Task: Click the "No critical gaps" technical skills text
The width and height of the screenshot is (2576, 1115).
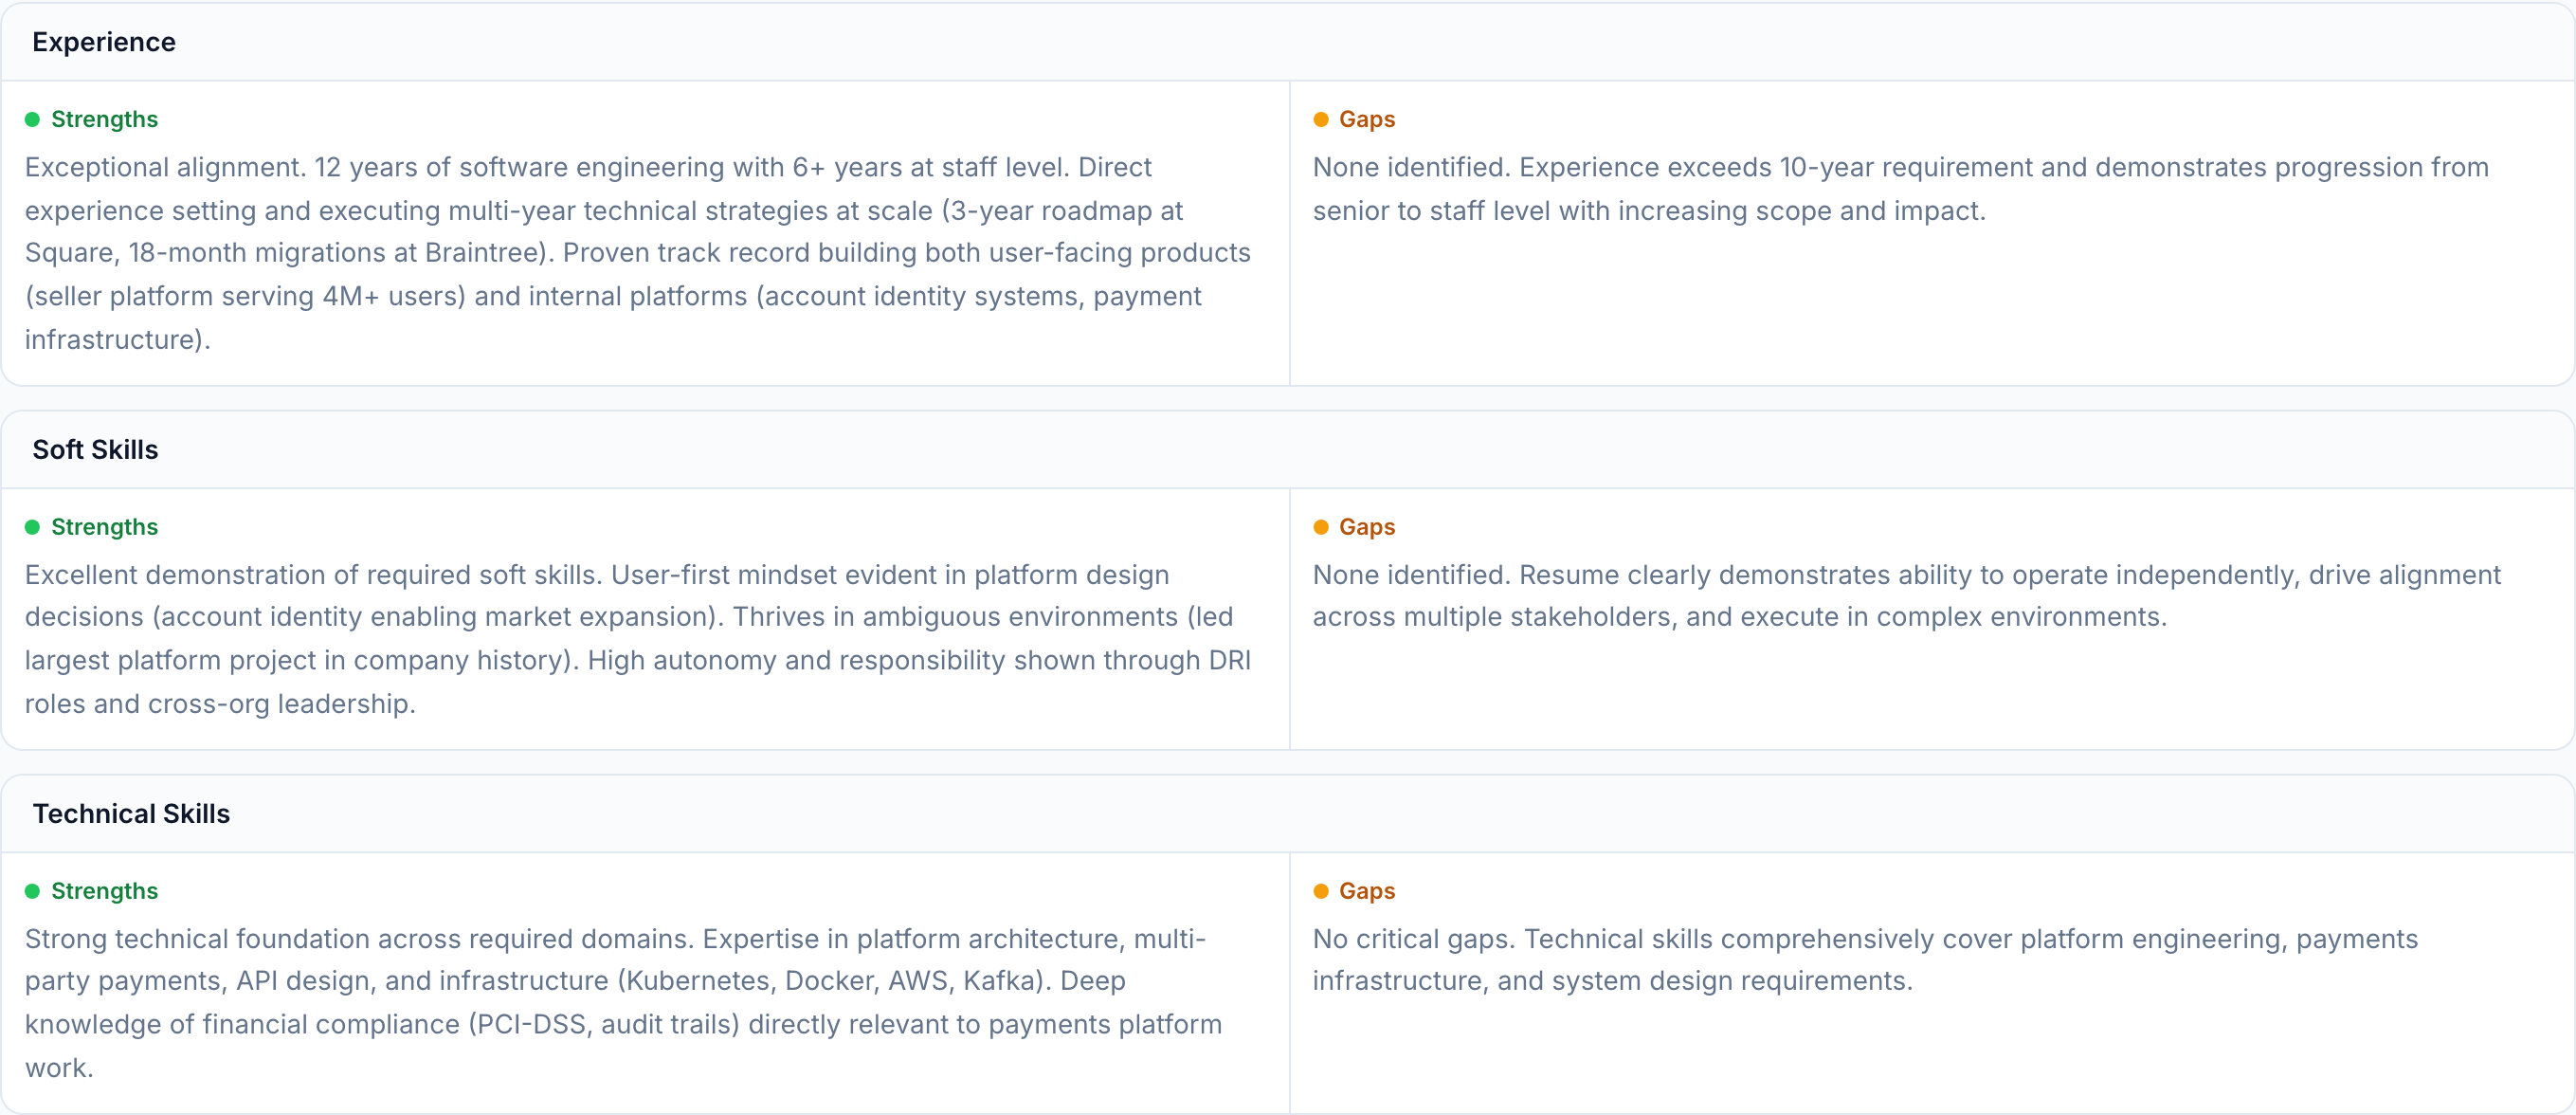Action: [1865, 960]
